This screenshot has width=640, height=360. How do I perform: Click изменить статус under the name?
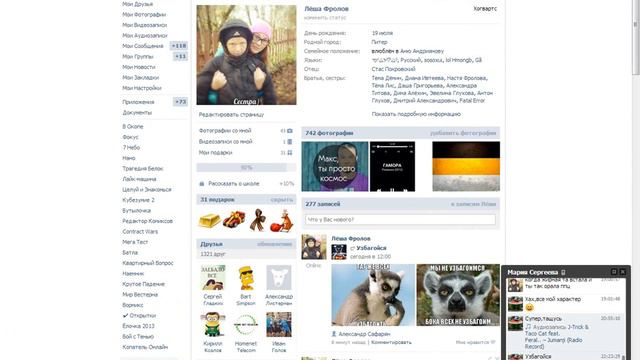click(325, 18)
